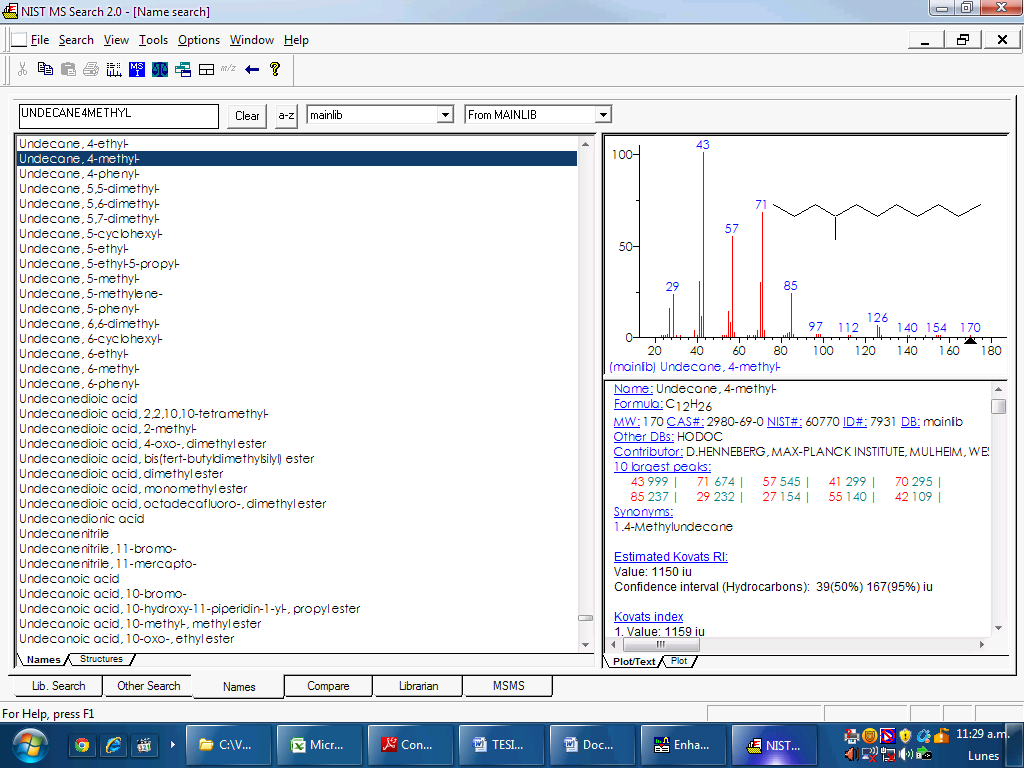Click the spectrum peak list toolbar icon
Screen dimensions: 1024x768
pyautogui.click(x=114, y=69)
